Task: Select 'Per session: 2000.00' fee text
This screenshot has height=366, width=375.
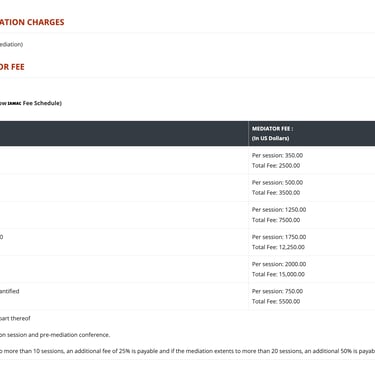Action: [x=279, y=264]
